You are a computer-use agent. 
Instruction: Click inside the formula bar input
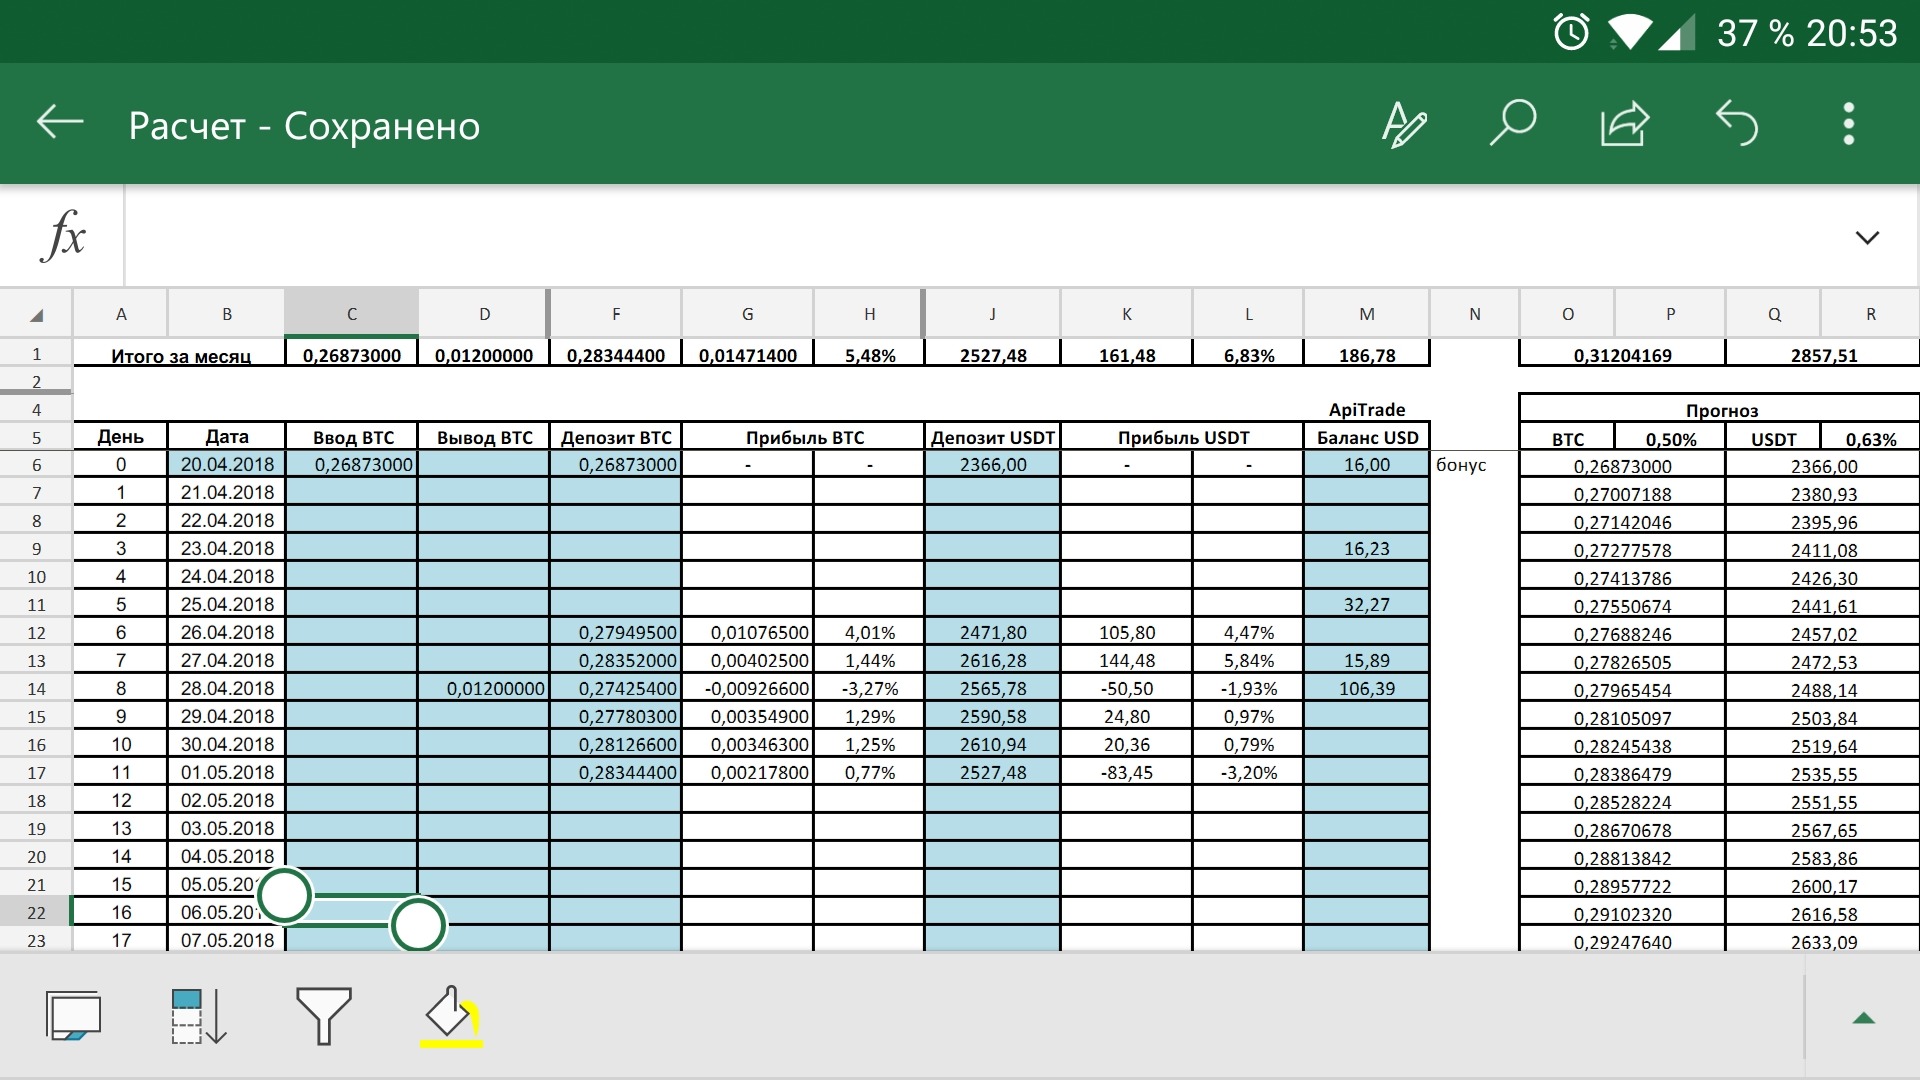pyautogui.click(x=980, y=237)
